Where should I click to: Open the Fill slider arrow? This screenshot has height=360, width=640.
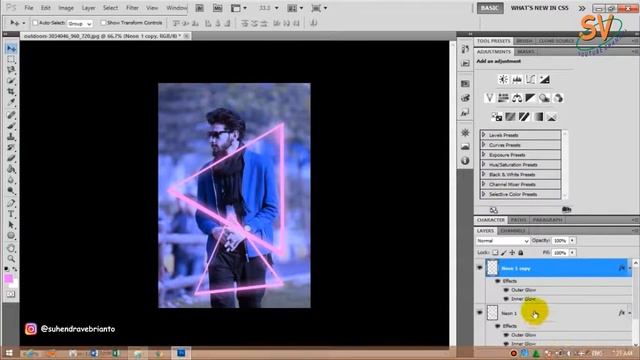click(572, 253)
